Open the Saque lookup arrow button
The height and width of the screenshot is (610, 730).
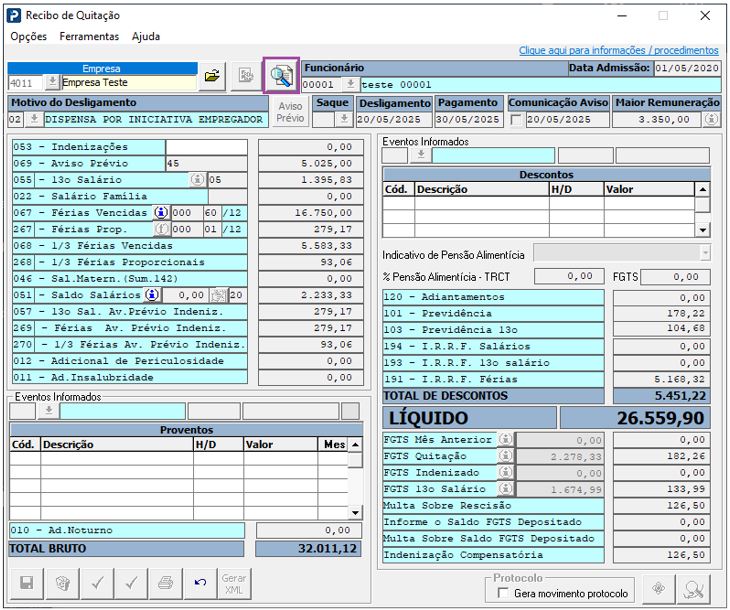tap(344, 119)
